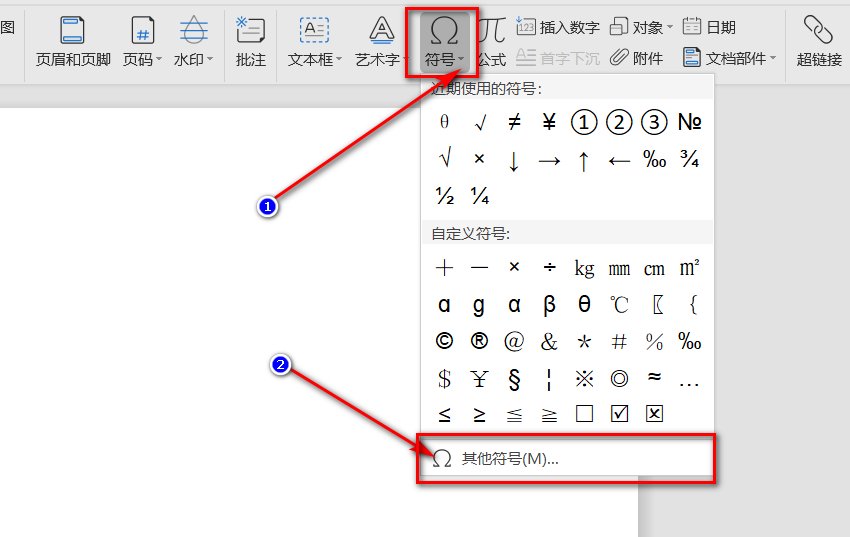Insert the cm unit symbol
This screenshot has height=537, width=850.
(654, 269)
